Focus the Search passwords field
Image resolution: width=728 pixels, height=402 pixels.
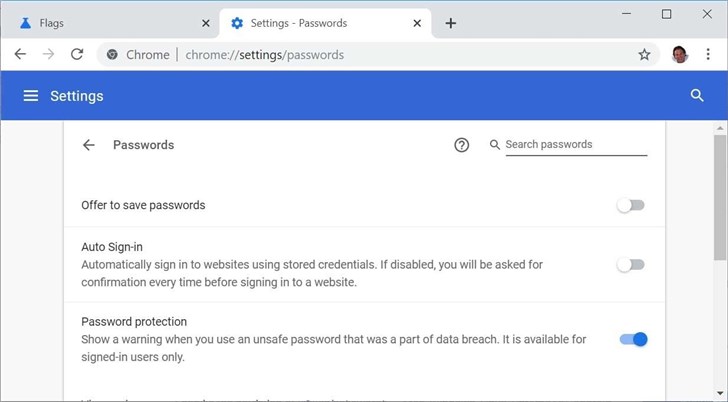point(575,145)
